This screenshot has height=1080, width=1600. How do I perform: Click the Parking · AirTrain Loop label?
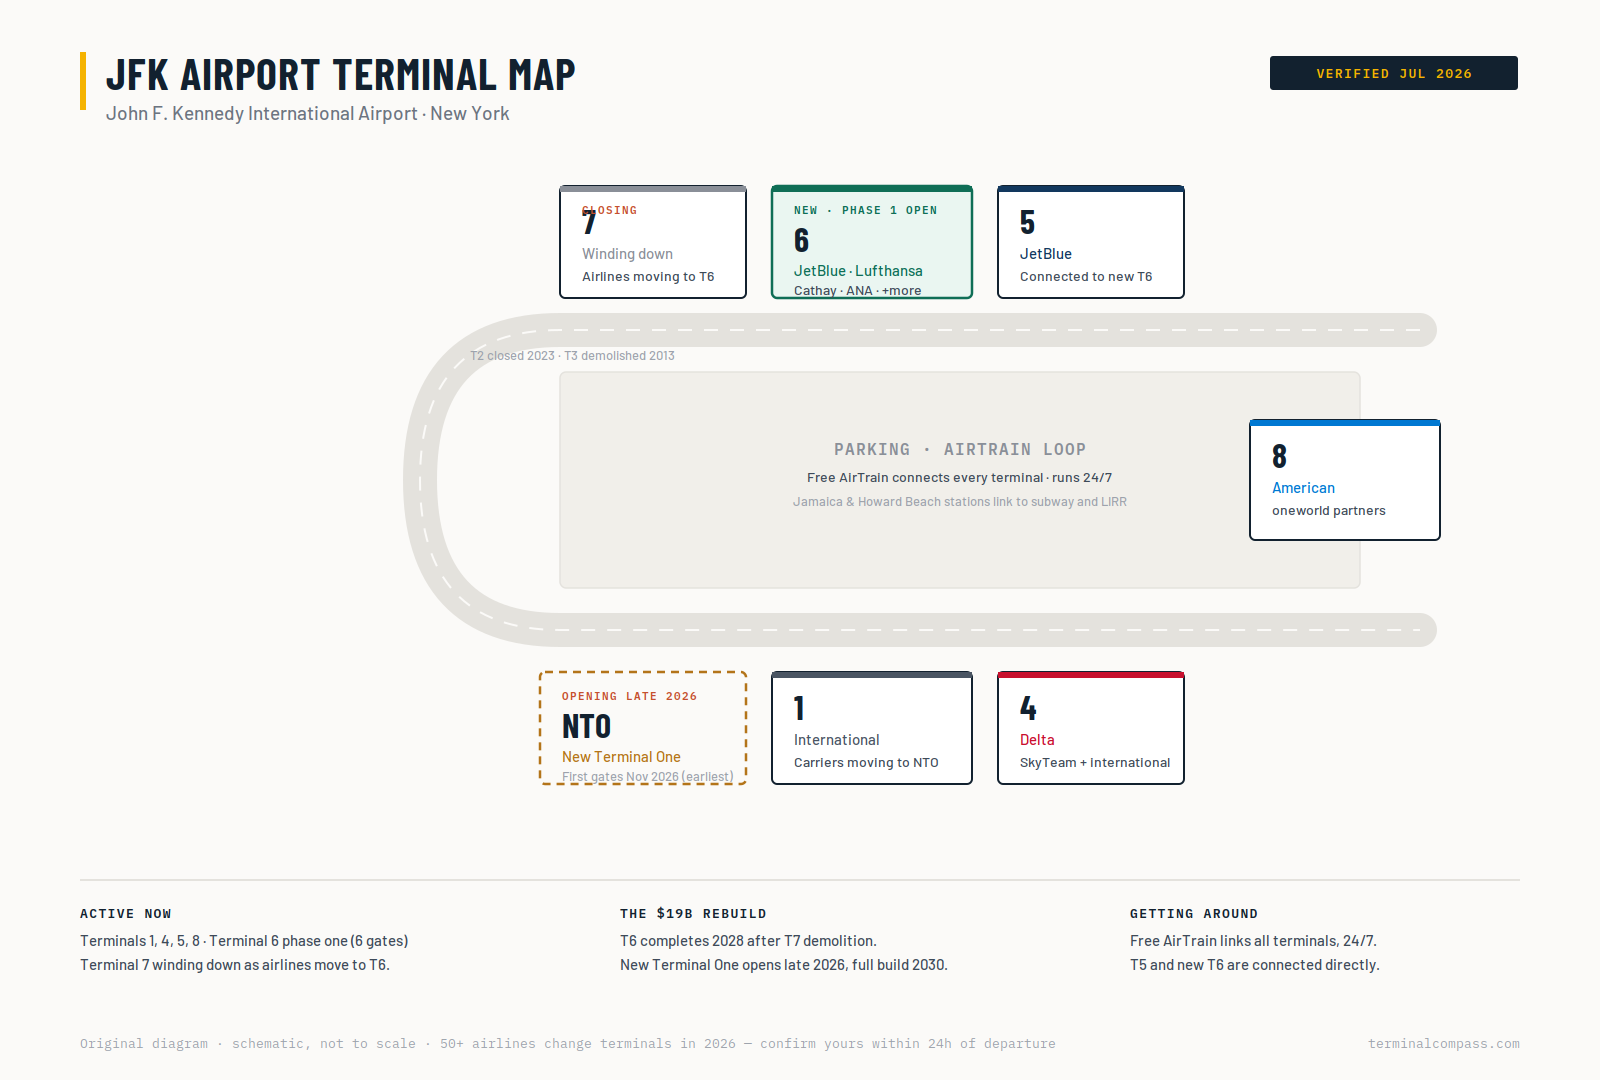click(960, 450)
